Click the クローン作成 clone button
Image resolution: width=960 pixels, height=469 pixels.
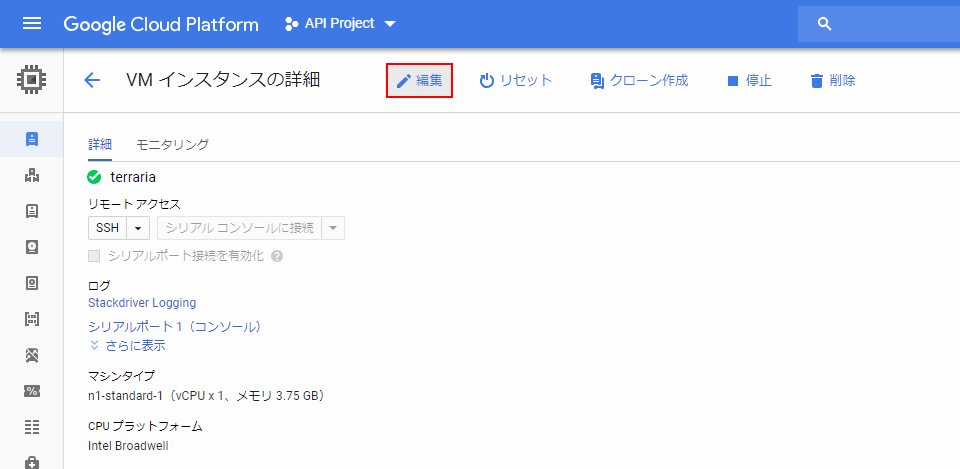click(x=639, y=80)
